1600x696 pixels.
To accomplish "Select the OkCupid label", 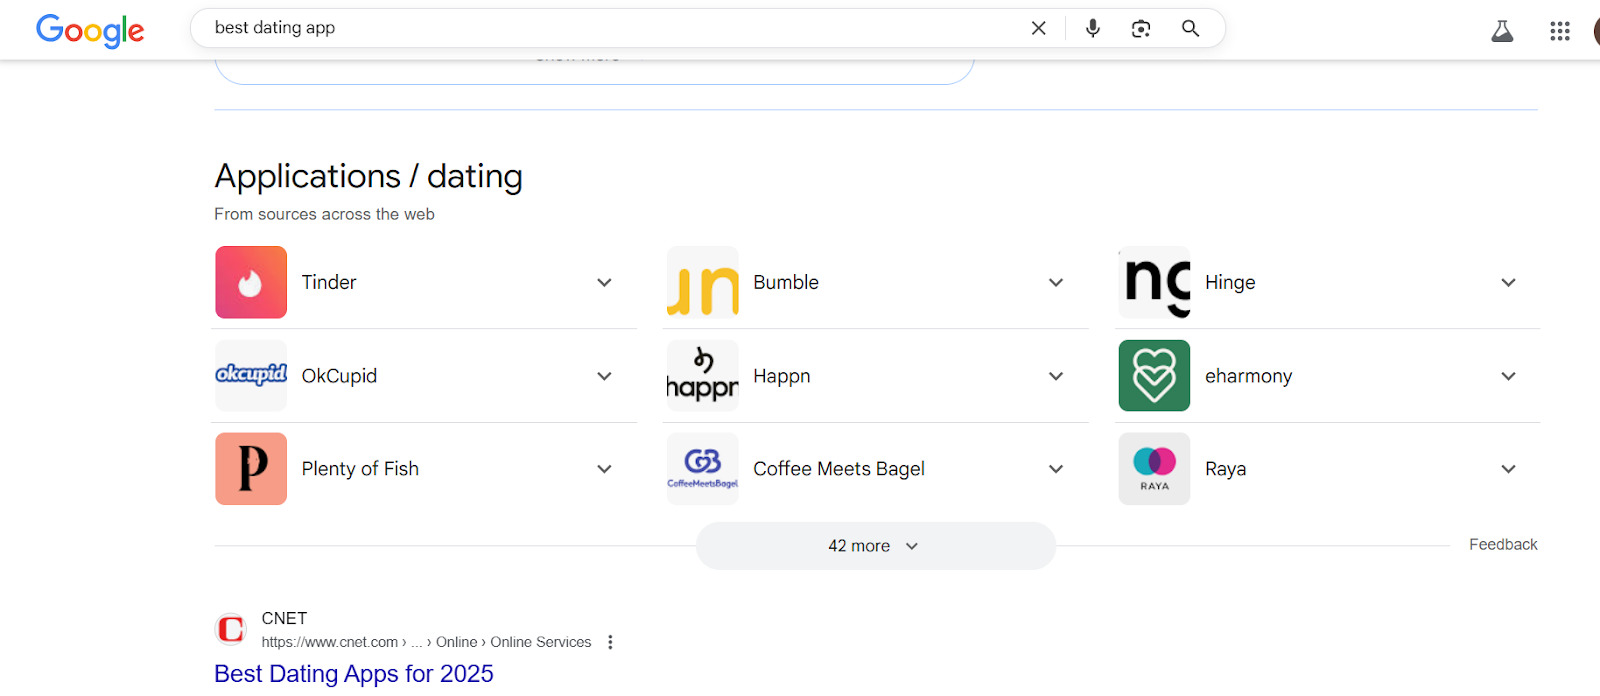I will tap(339, 376).
